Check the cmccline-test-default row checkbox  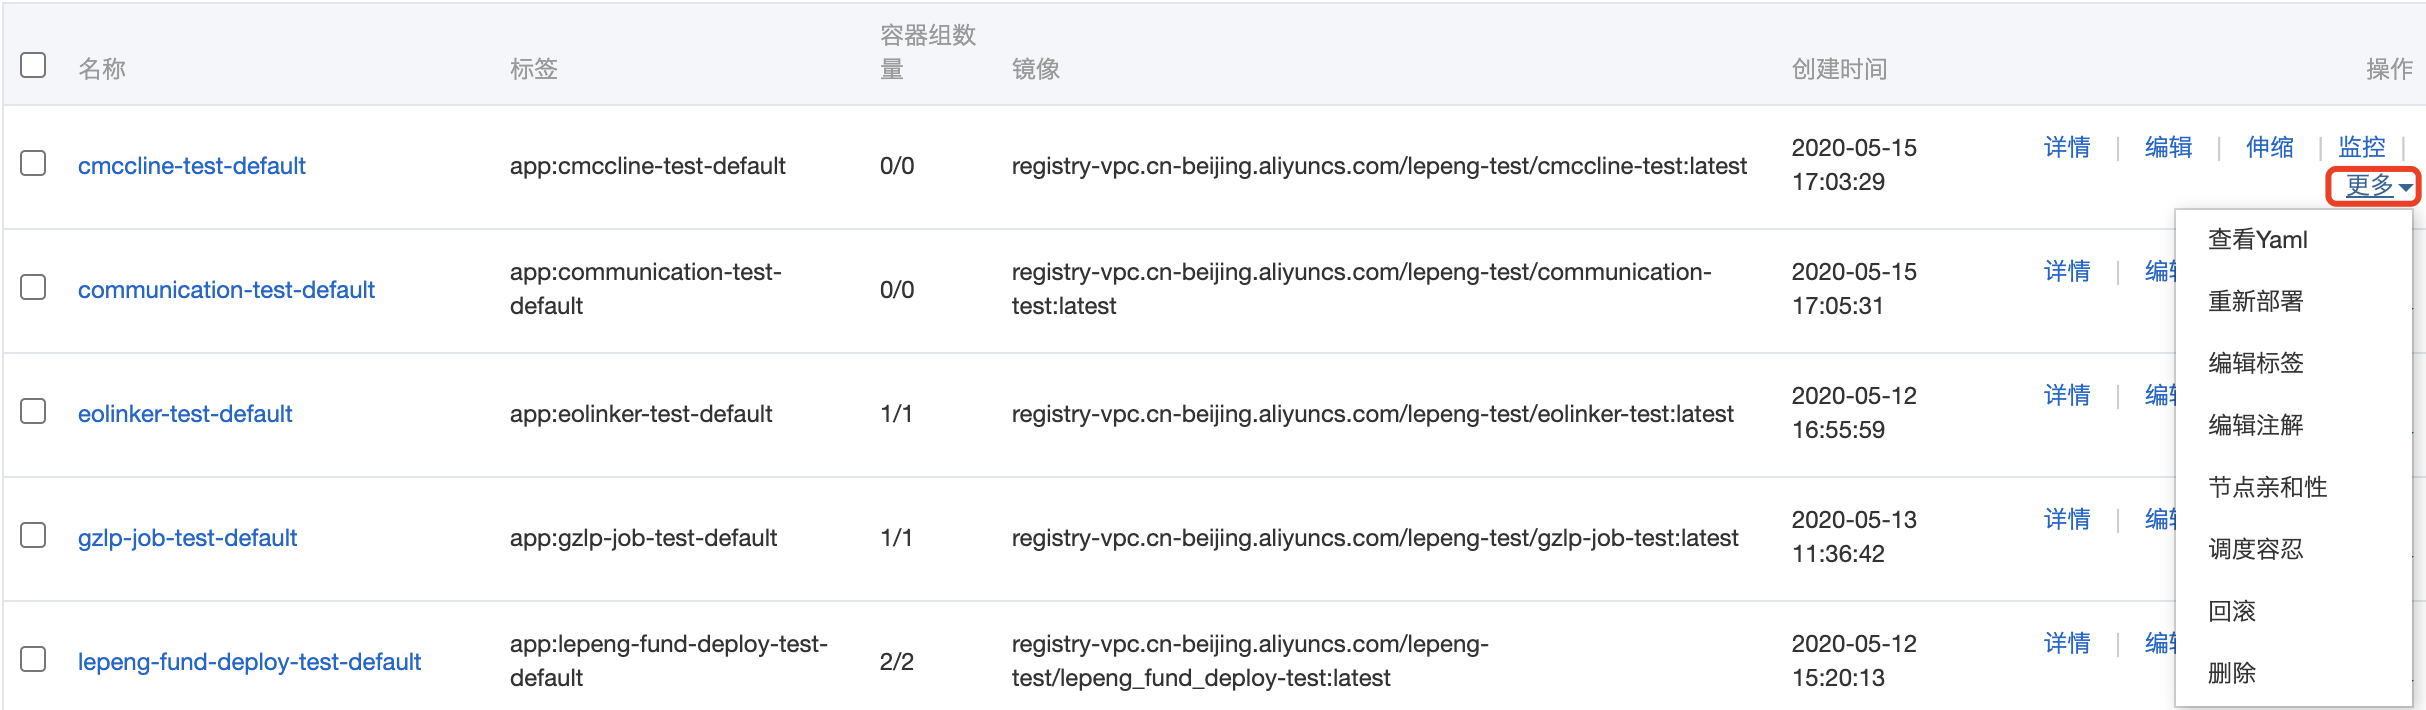[x=33, y=163]
